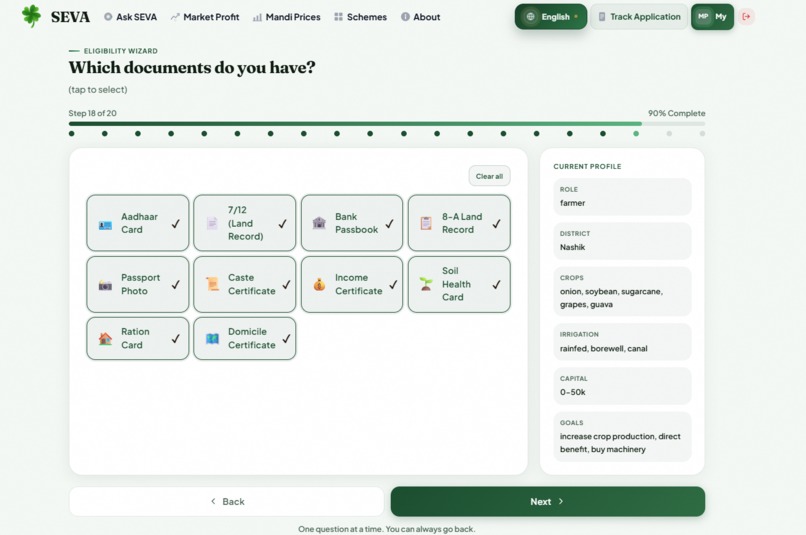
Task: Open the About page
Action: point(420,17)
